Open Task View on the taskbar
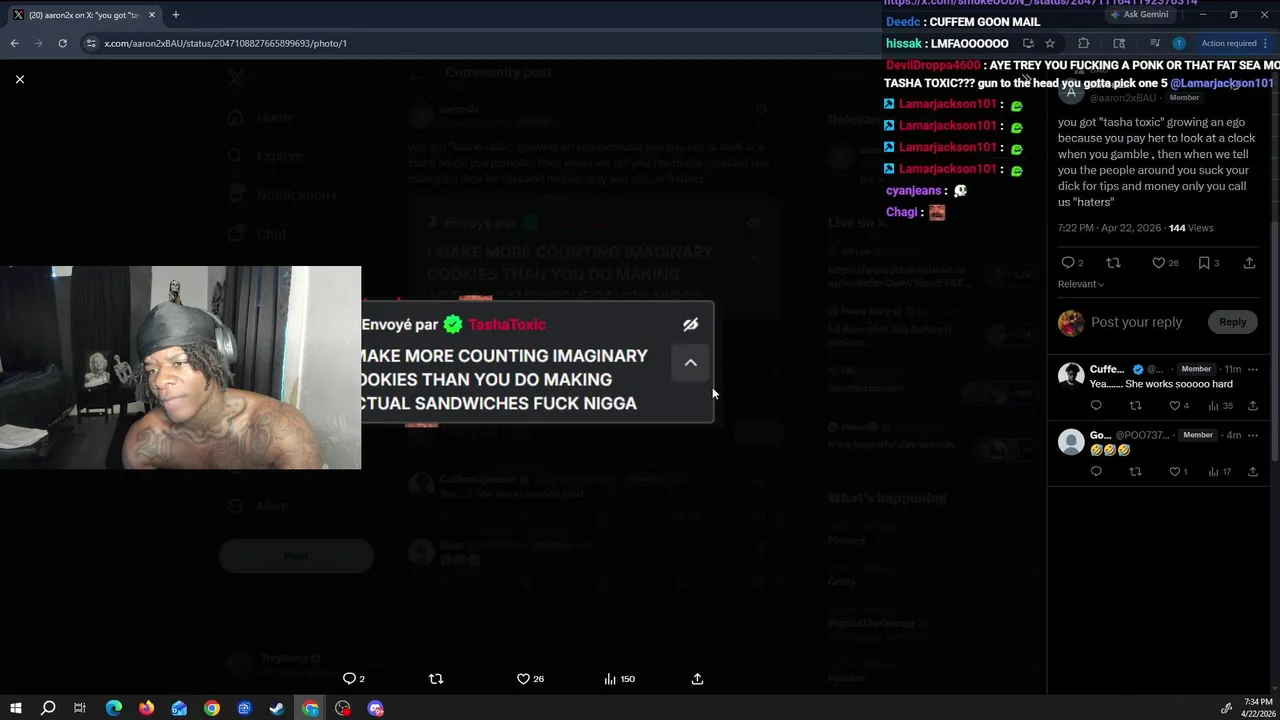Image resolution: width=1280 pixels, height=720 pixels. click(x=80, y=708)
